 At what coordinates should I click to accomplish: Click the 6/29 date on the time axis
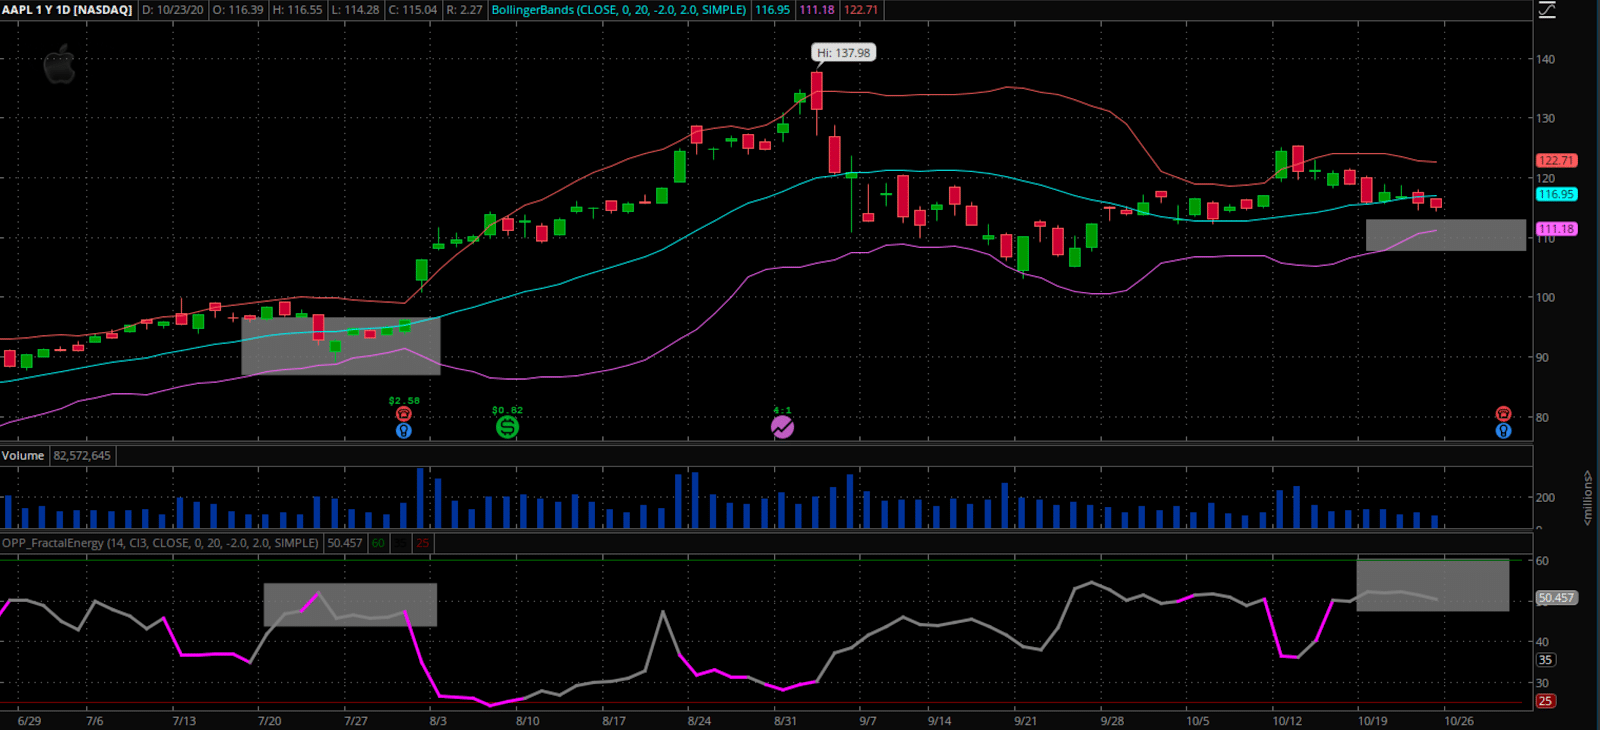tap(29, 721)
